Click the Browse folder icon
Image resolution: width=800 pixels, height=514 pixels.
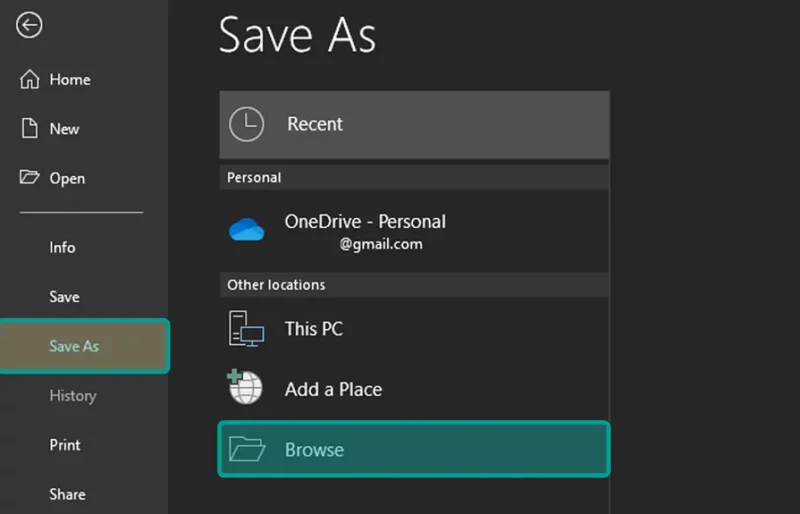247,449
